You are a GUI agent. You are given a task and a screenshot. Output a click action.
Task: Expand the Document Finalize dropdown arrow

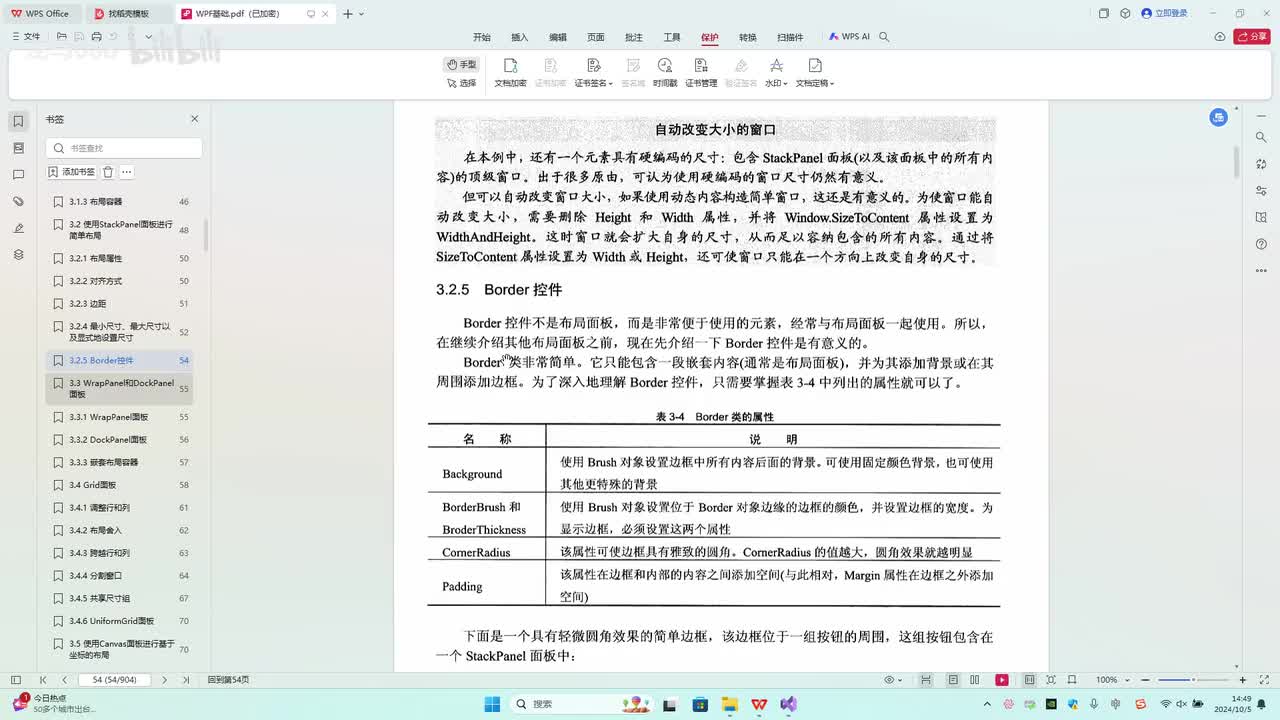click(x=831, y=84)
